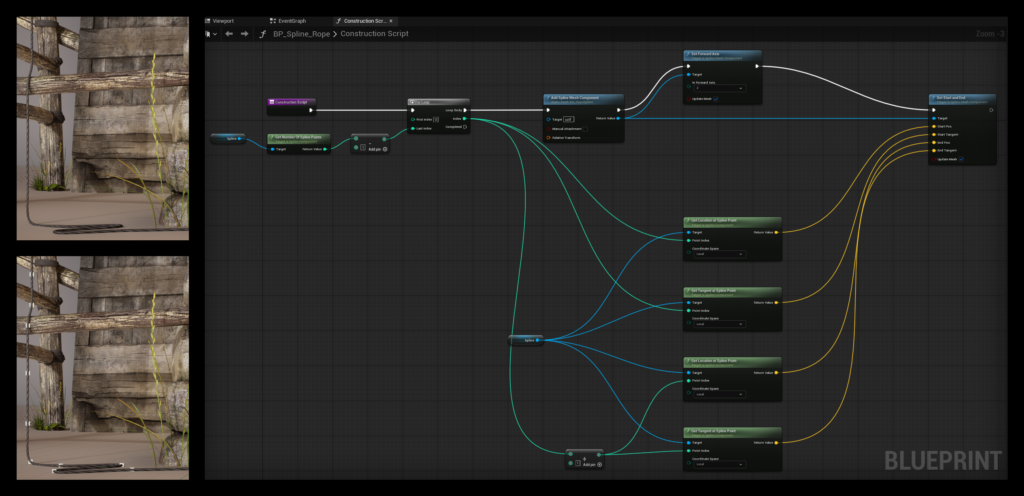The width and height of the screenshot is (1024, 496).
Task: Toggle Update Mesh checkbox on Set Start and End
Action: (x=961, y=159)
